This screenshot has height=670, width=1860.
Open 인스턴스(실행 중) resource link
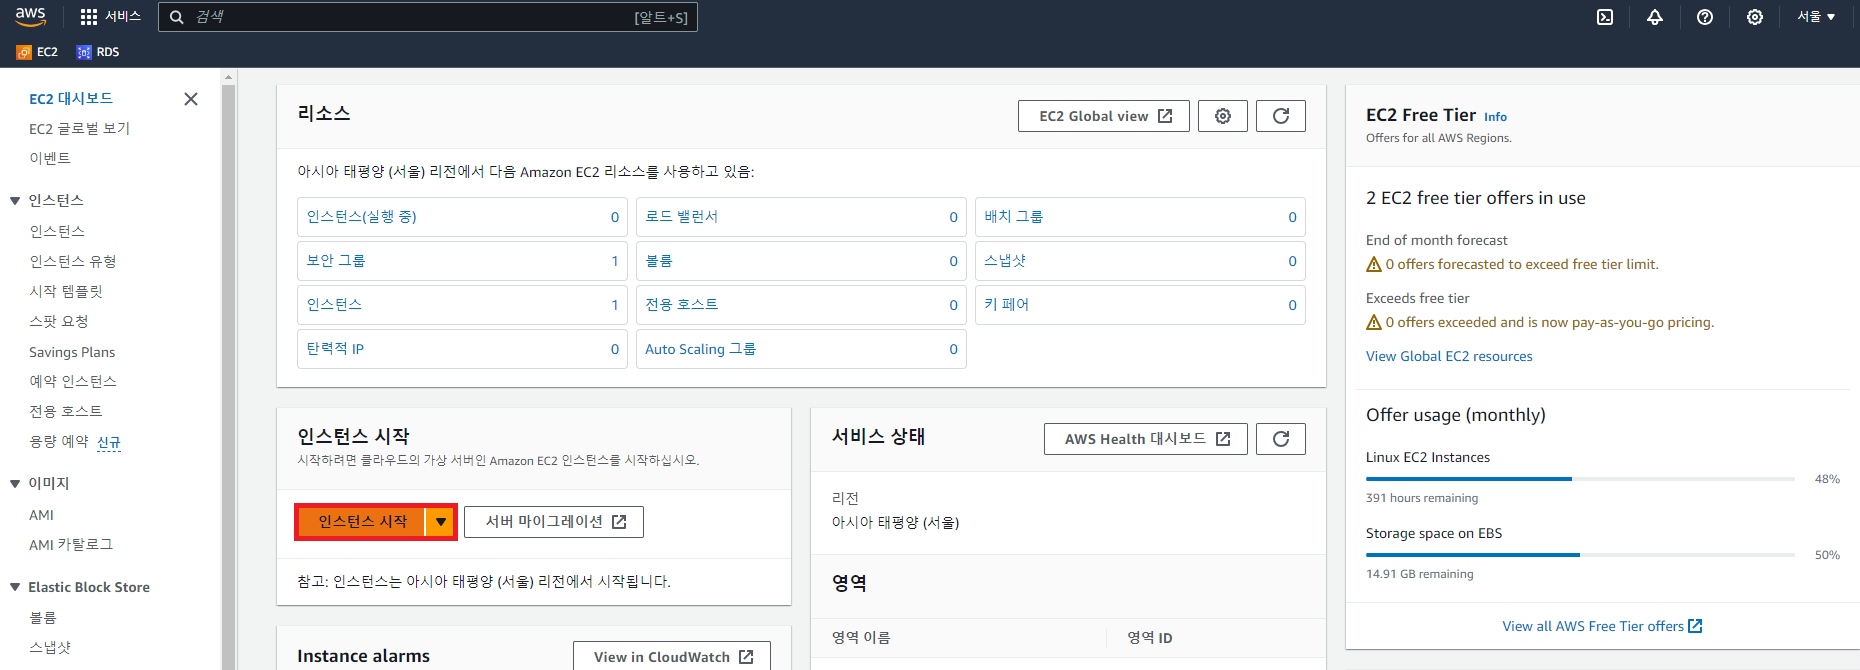(x=361, y=217)
